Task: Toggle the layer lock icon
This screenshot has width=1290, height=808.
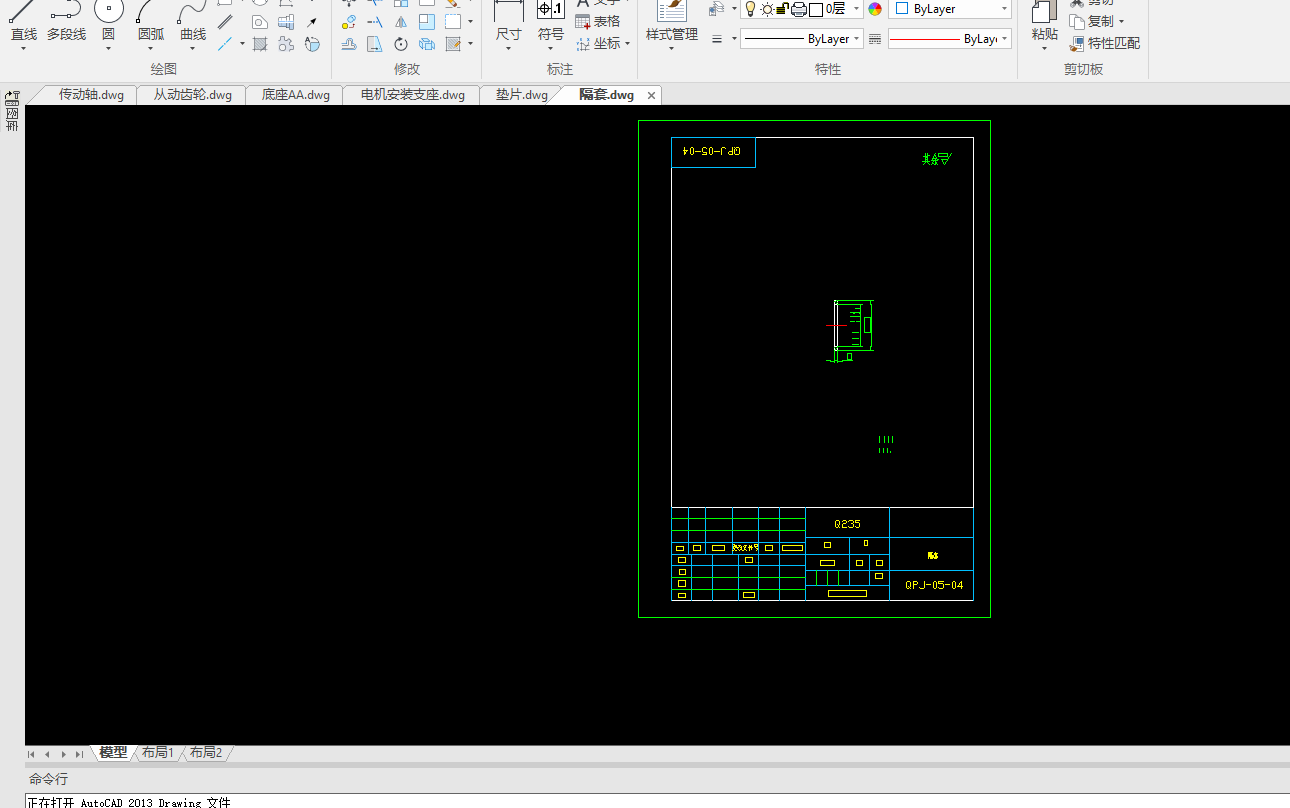Action: pyautogui.click(x=782, y=9)
